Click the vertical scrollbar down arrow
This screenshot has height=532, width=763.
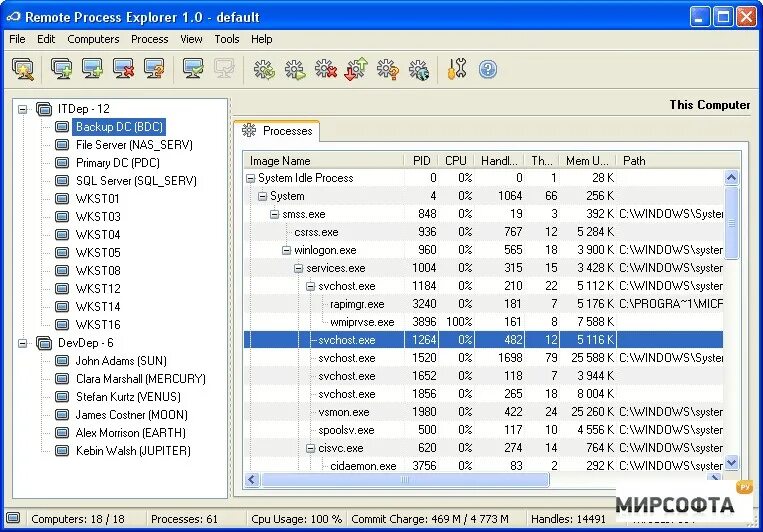pos(731,463)
